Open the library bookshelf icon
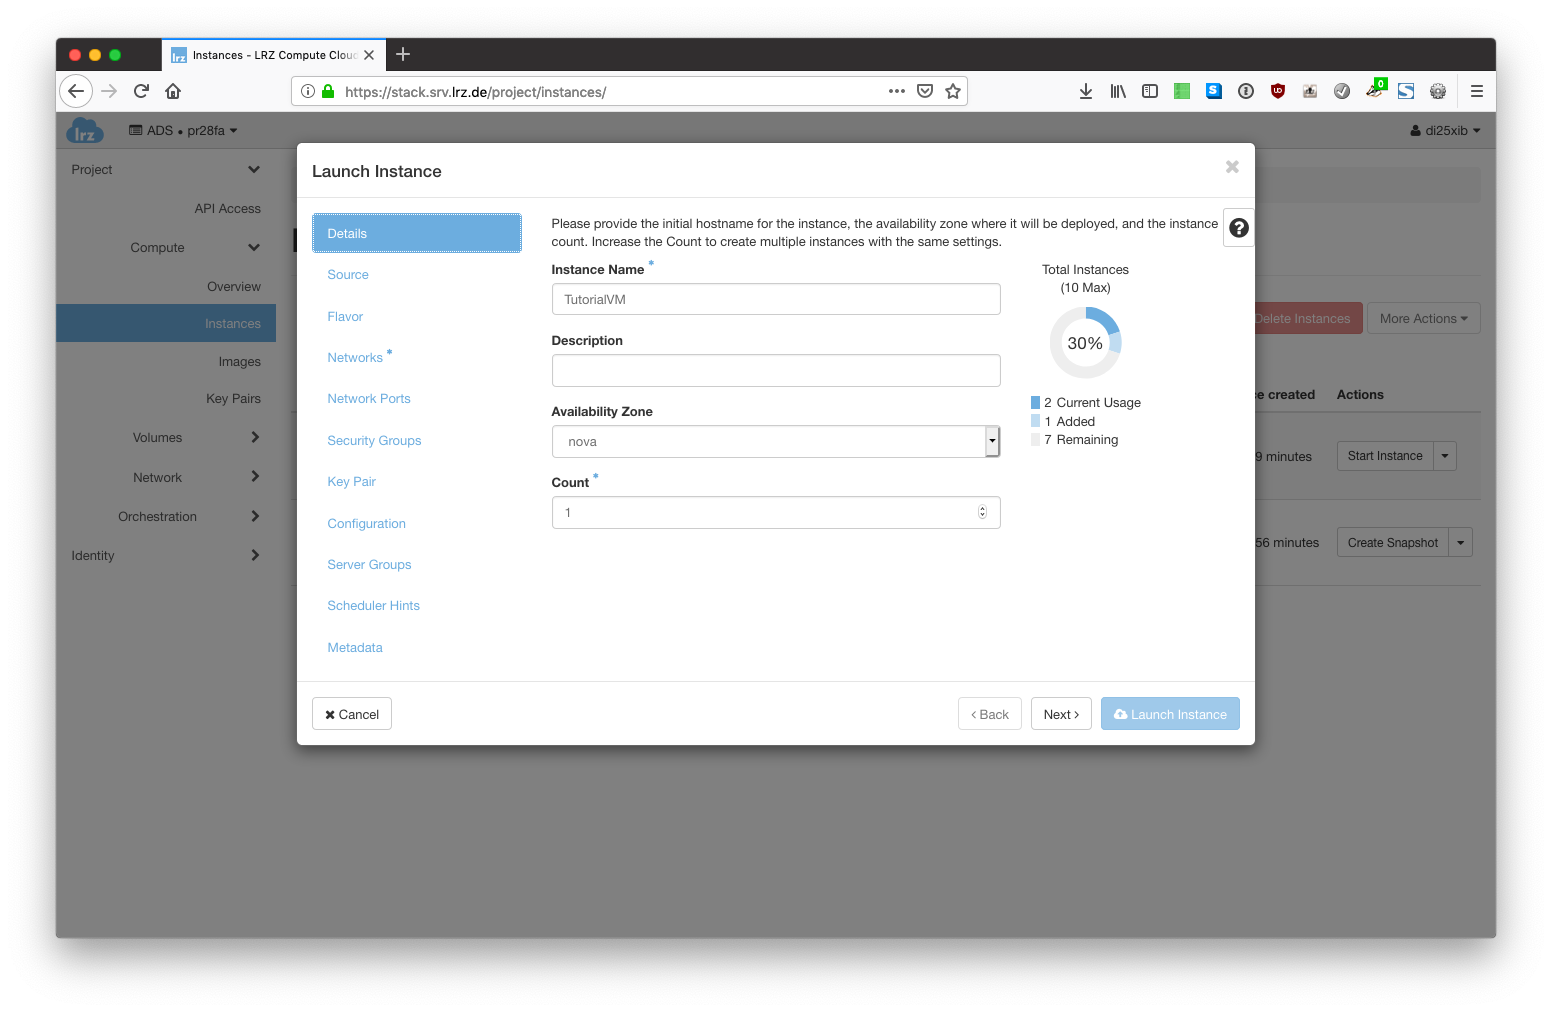This screenshot has width=1552, height=1012. 1118,91
